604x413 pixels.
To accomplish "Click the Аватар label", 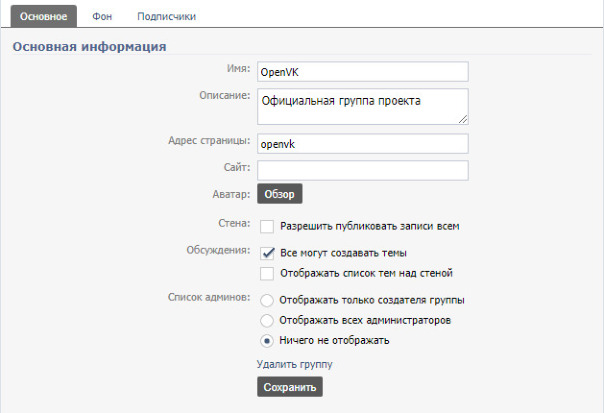I will pos(231,194).
